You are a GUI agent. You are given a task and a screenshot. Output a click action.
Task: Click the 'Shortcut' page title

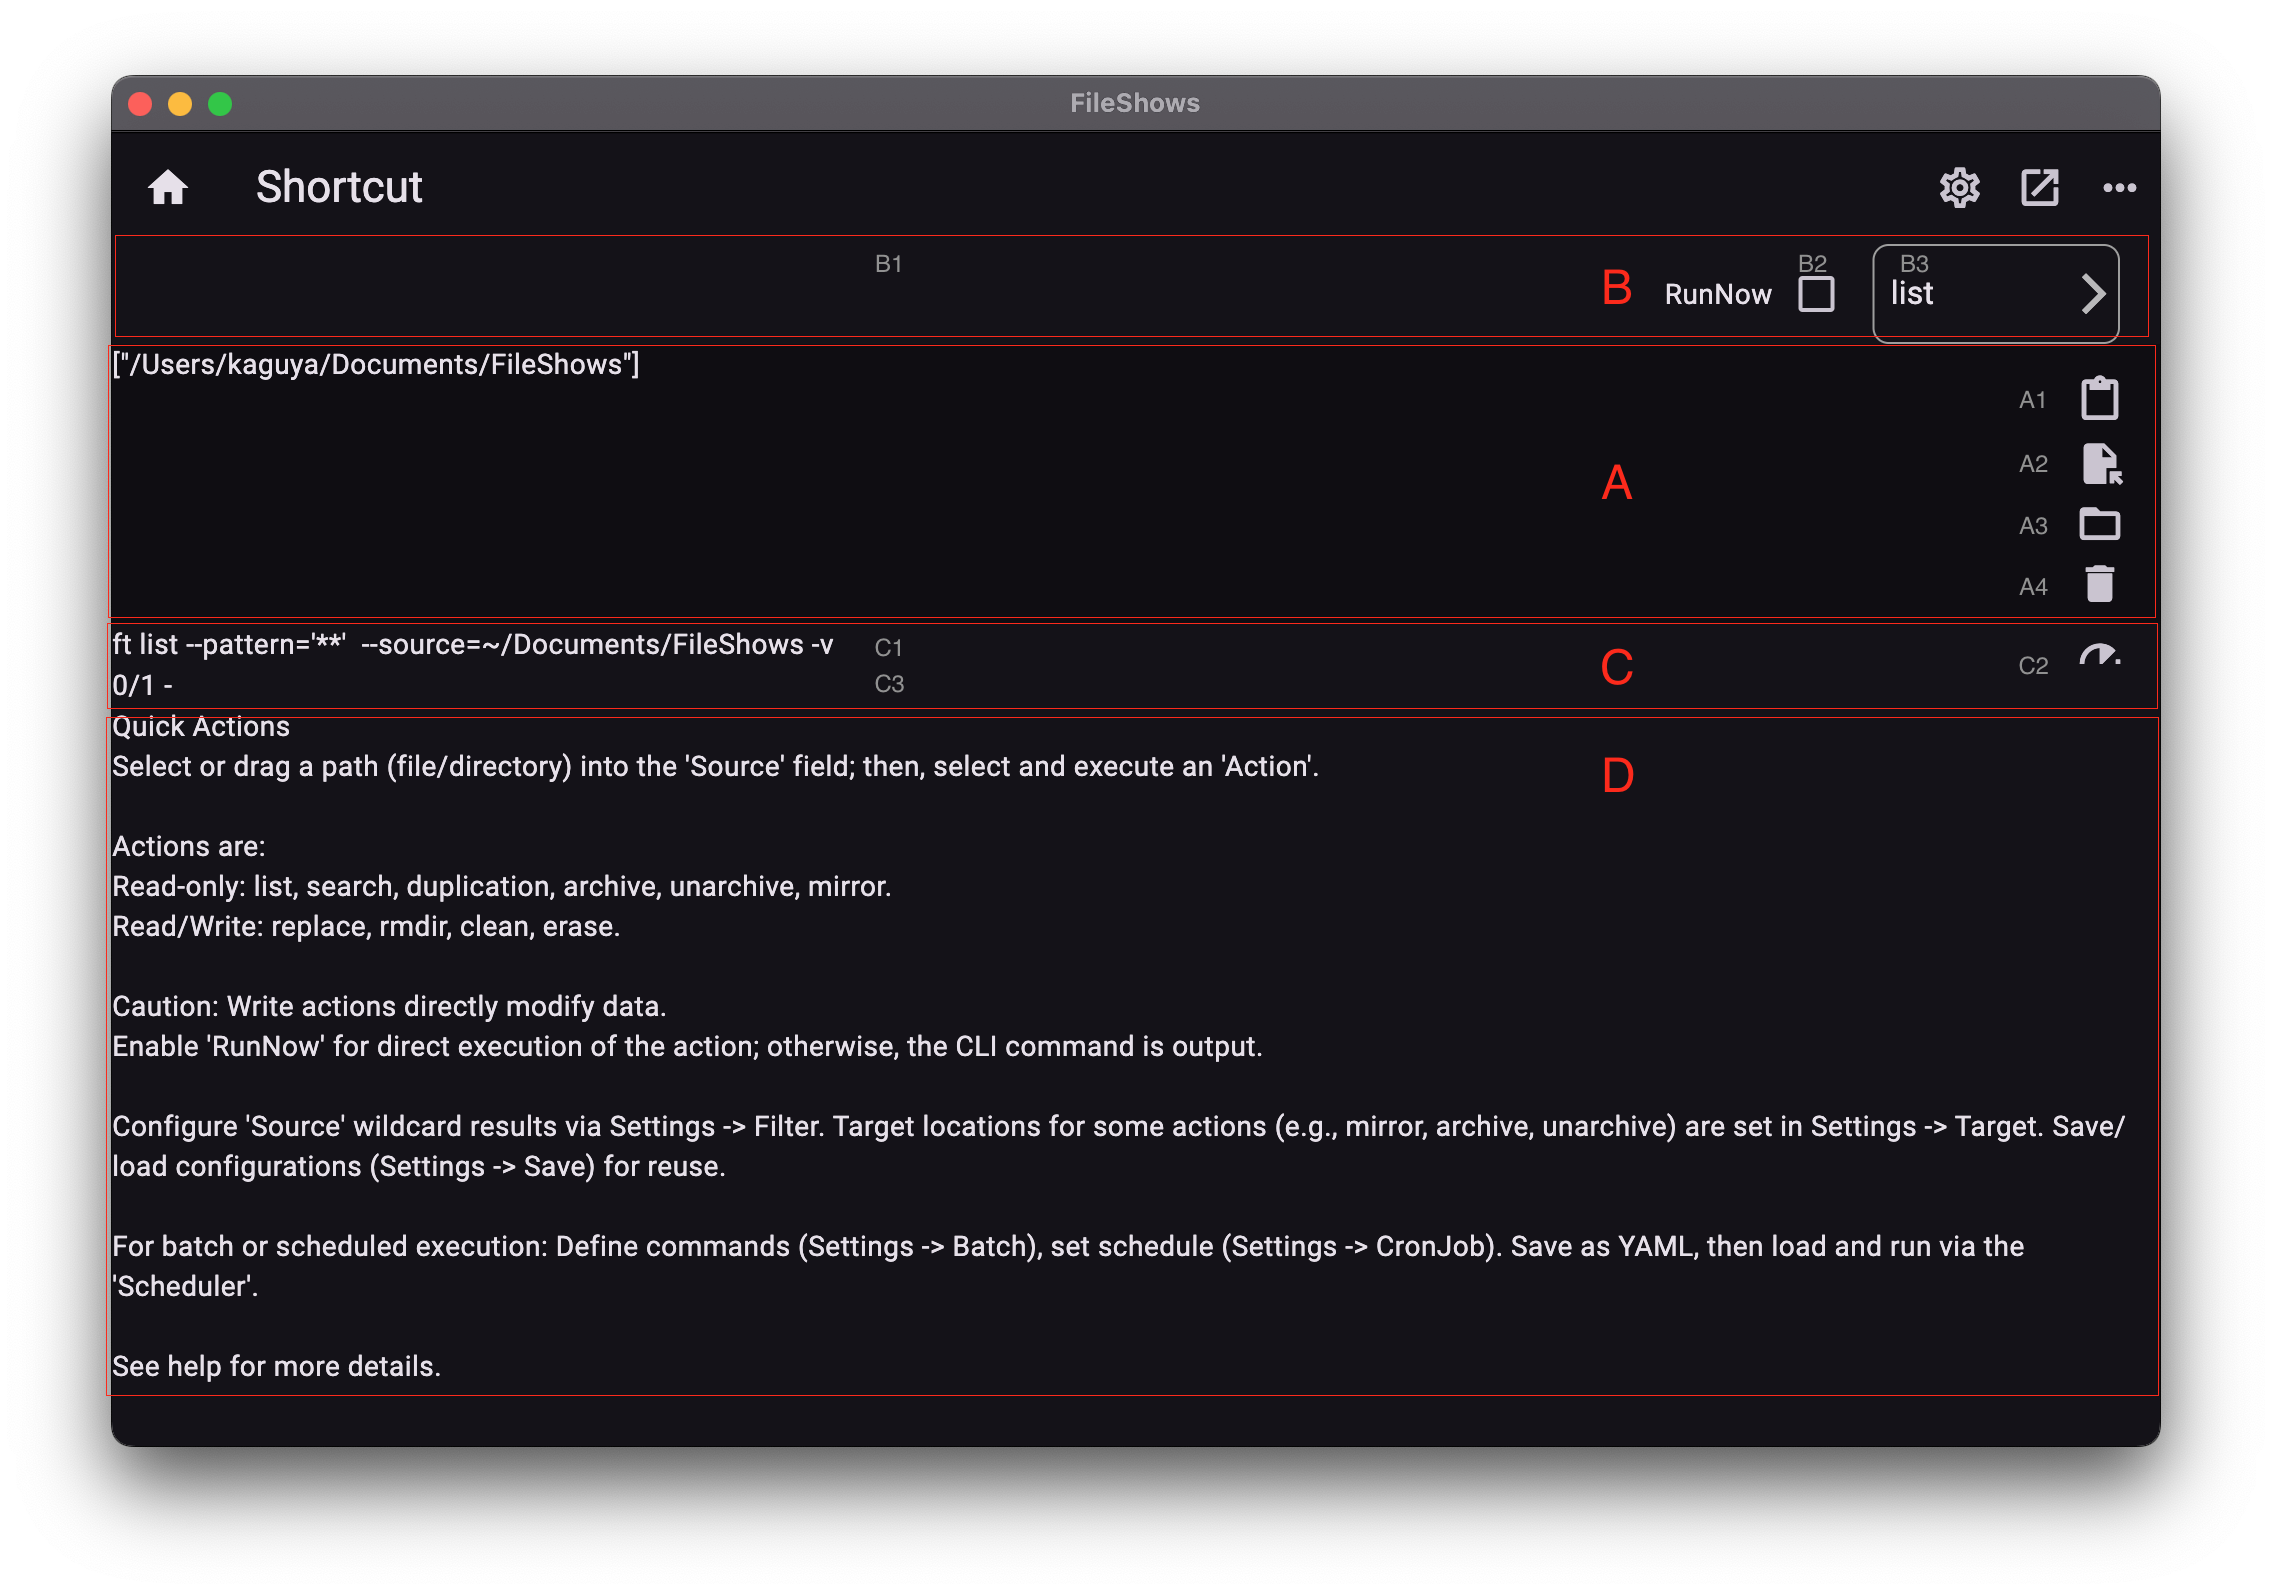339,187
